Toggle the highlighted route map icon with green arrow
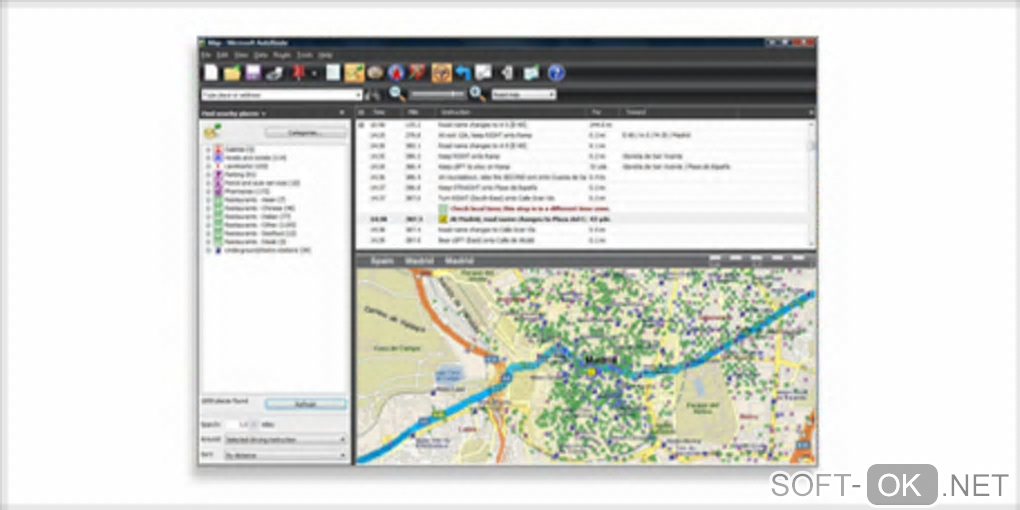Image resolution: width=1020 pixels, height=510 pixels. point(355,73)
